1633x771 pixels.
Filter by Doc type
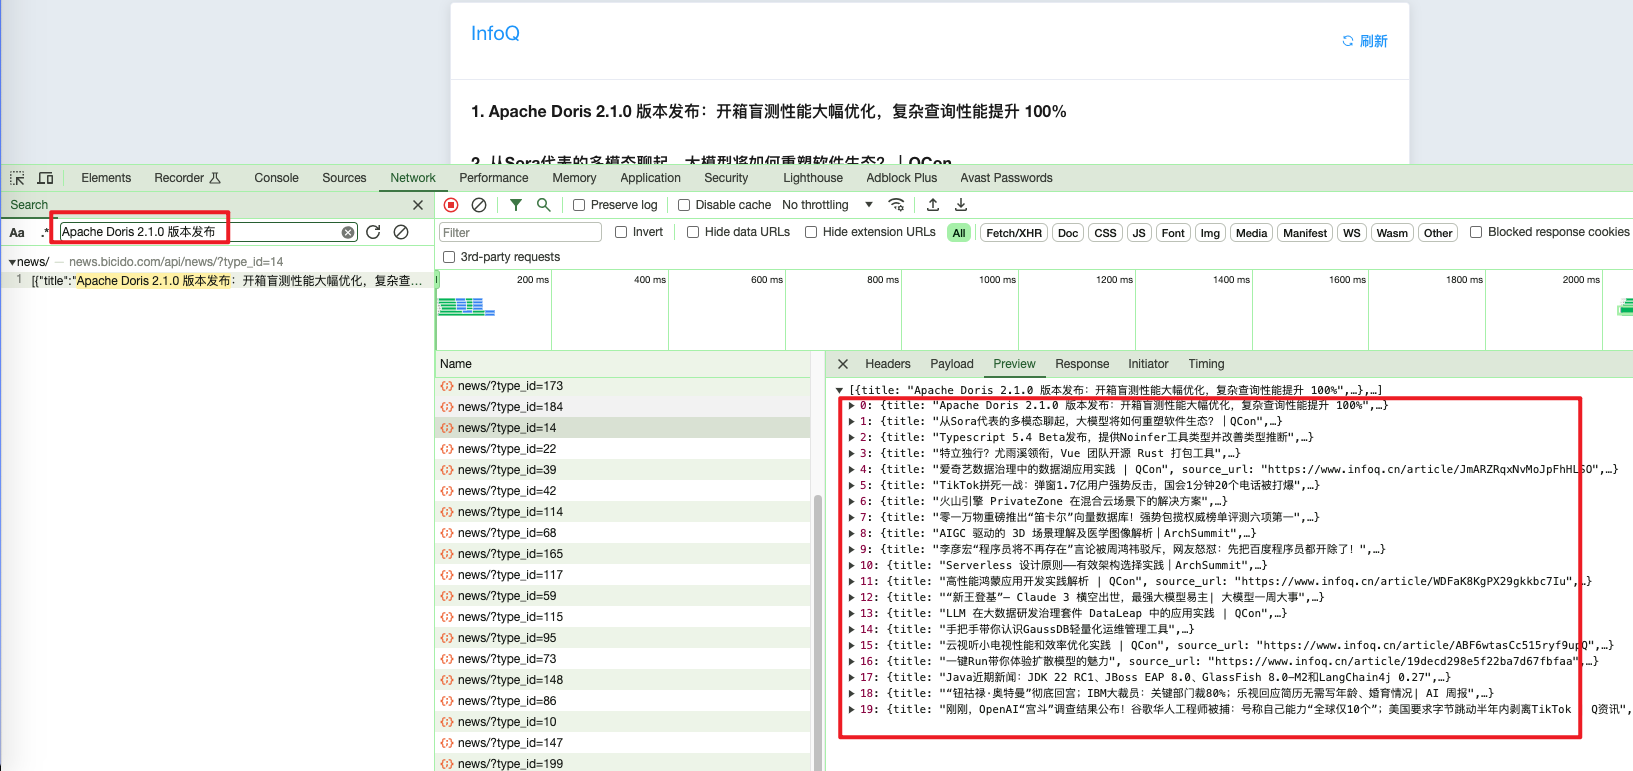1068,233
